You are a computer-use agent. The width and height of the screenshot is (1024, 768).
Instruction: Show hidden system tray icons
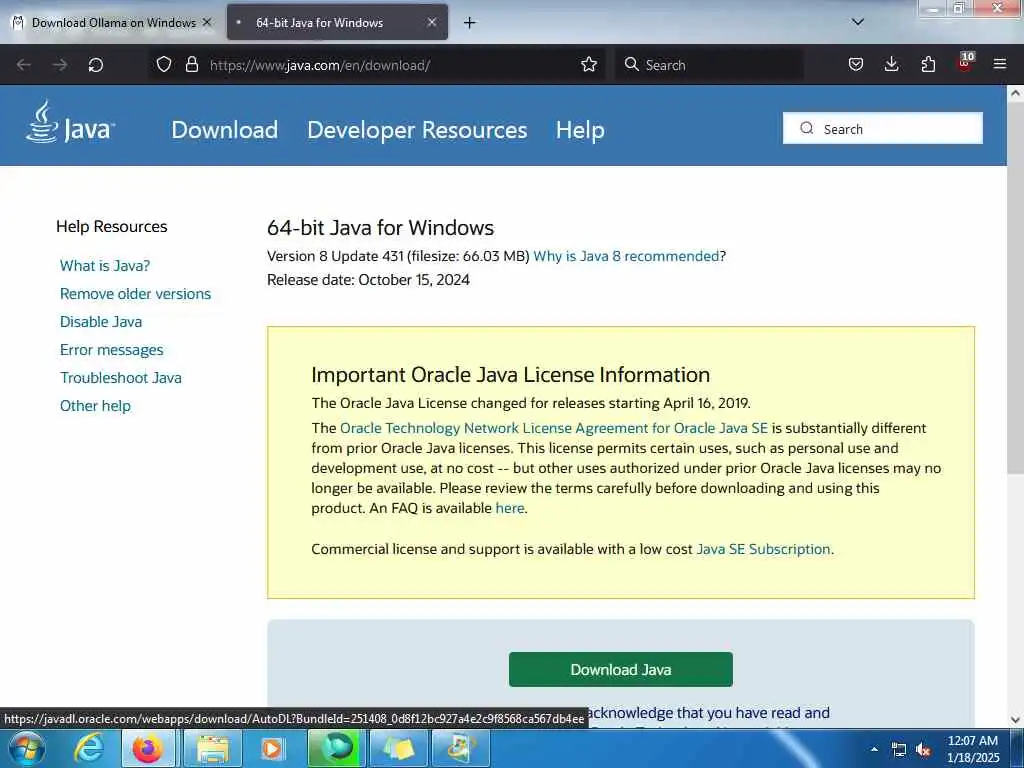[x=874, y=750]
